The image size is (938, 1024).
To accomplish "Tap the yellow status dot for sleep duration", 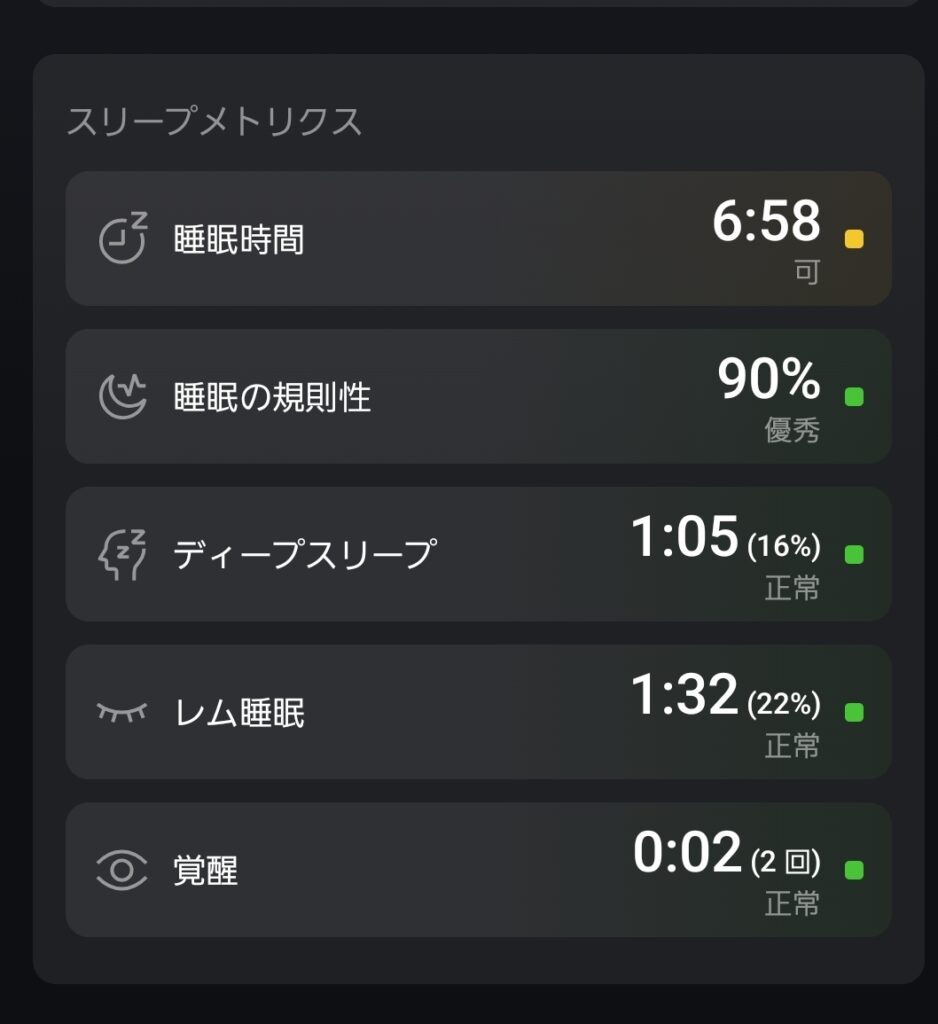I will tap(854, 239).
